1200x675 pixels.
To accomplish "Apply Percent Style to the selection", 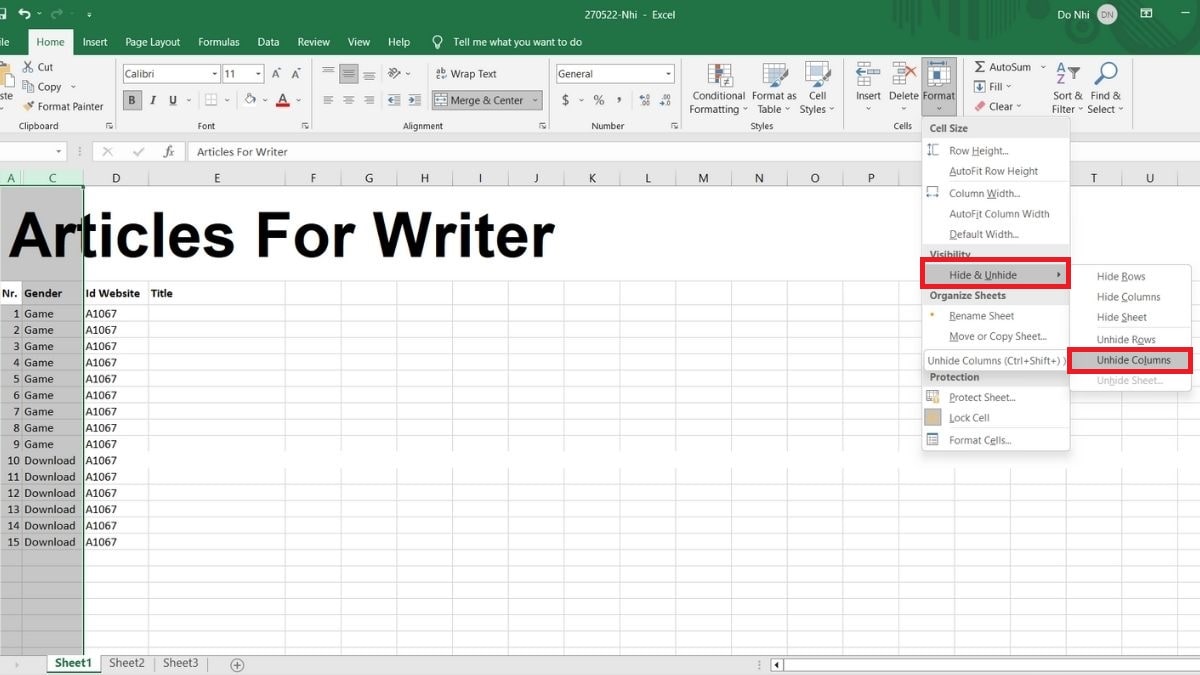I will pyautogui.click(x=599, y=100).
